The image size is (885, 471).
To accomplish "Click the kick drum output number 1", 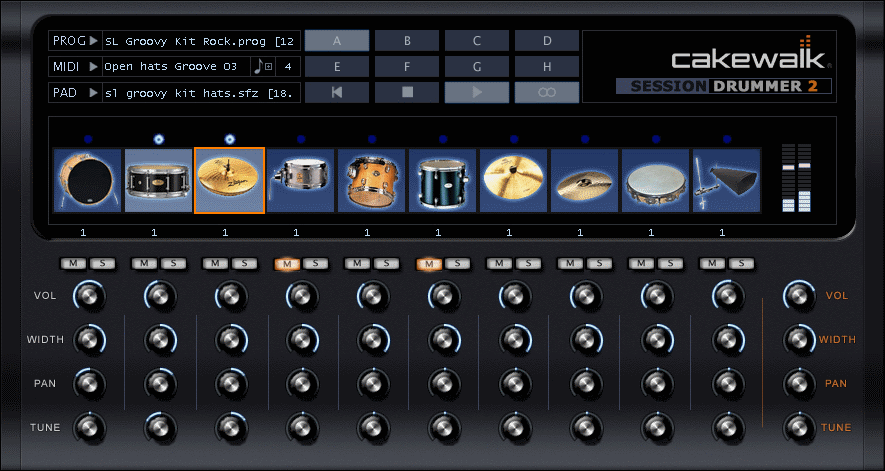I will (83, 232).
